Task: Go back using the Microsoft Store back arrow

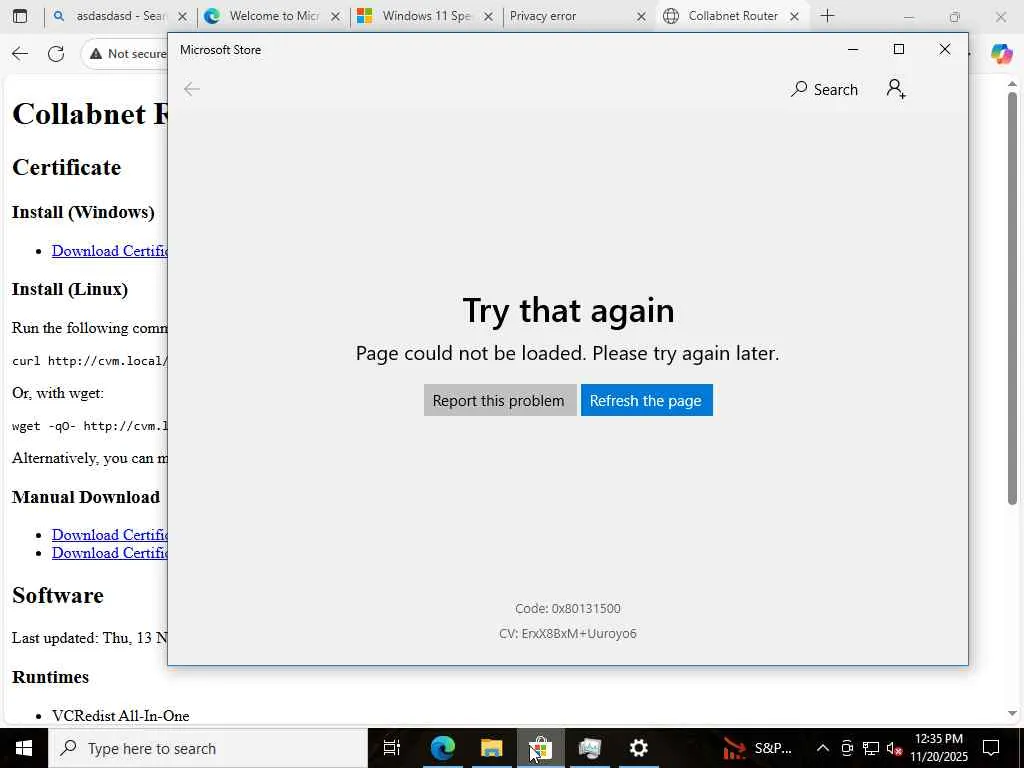Action: (191, 89)
